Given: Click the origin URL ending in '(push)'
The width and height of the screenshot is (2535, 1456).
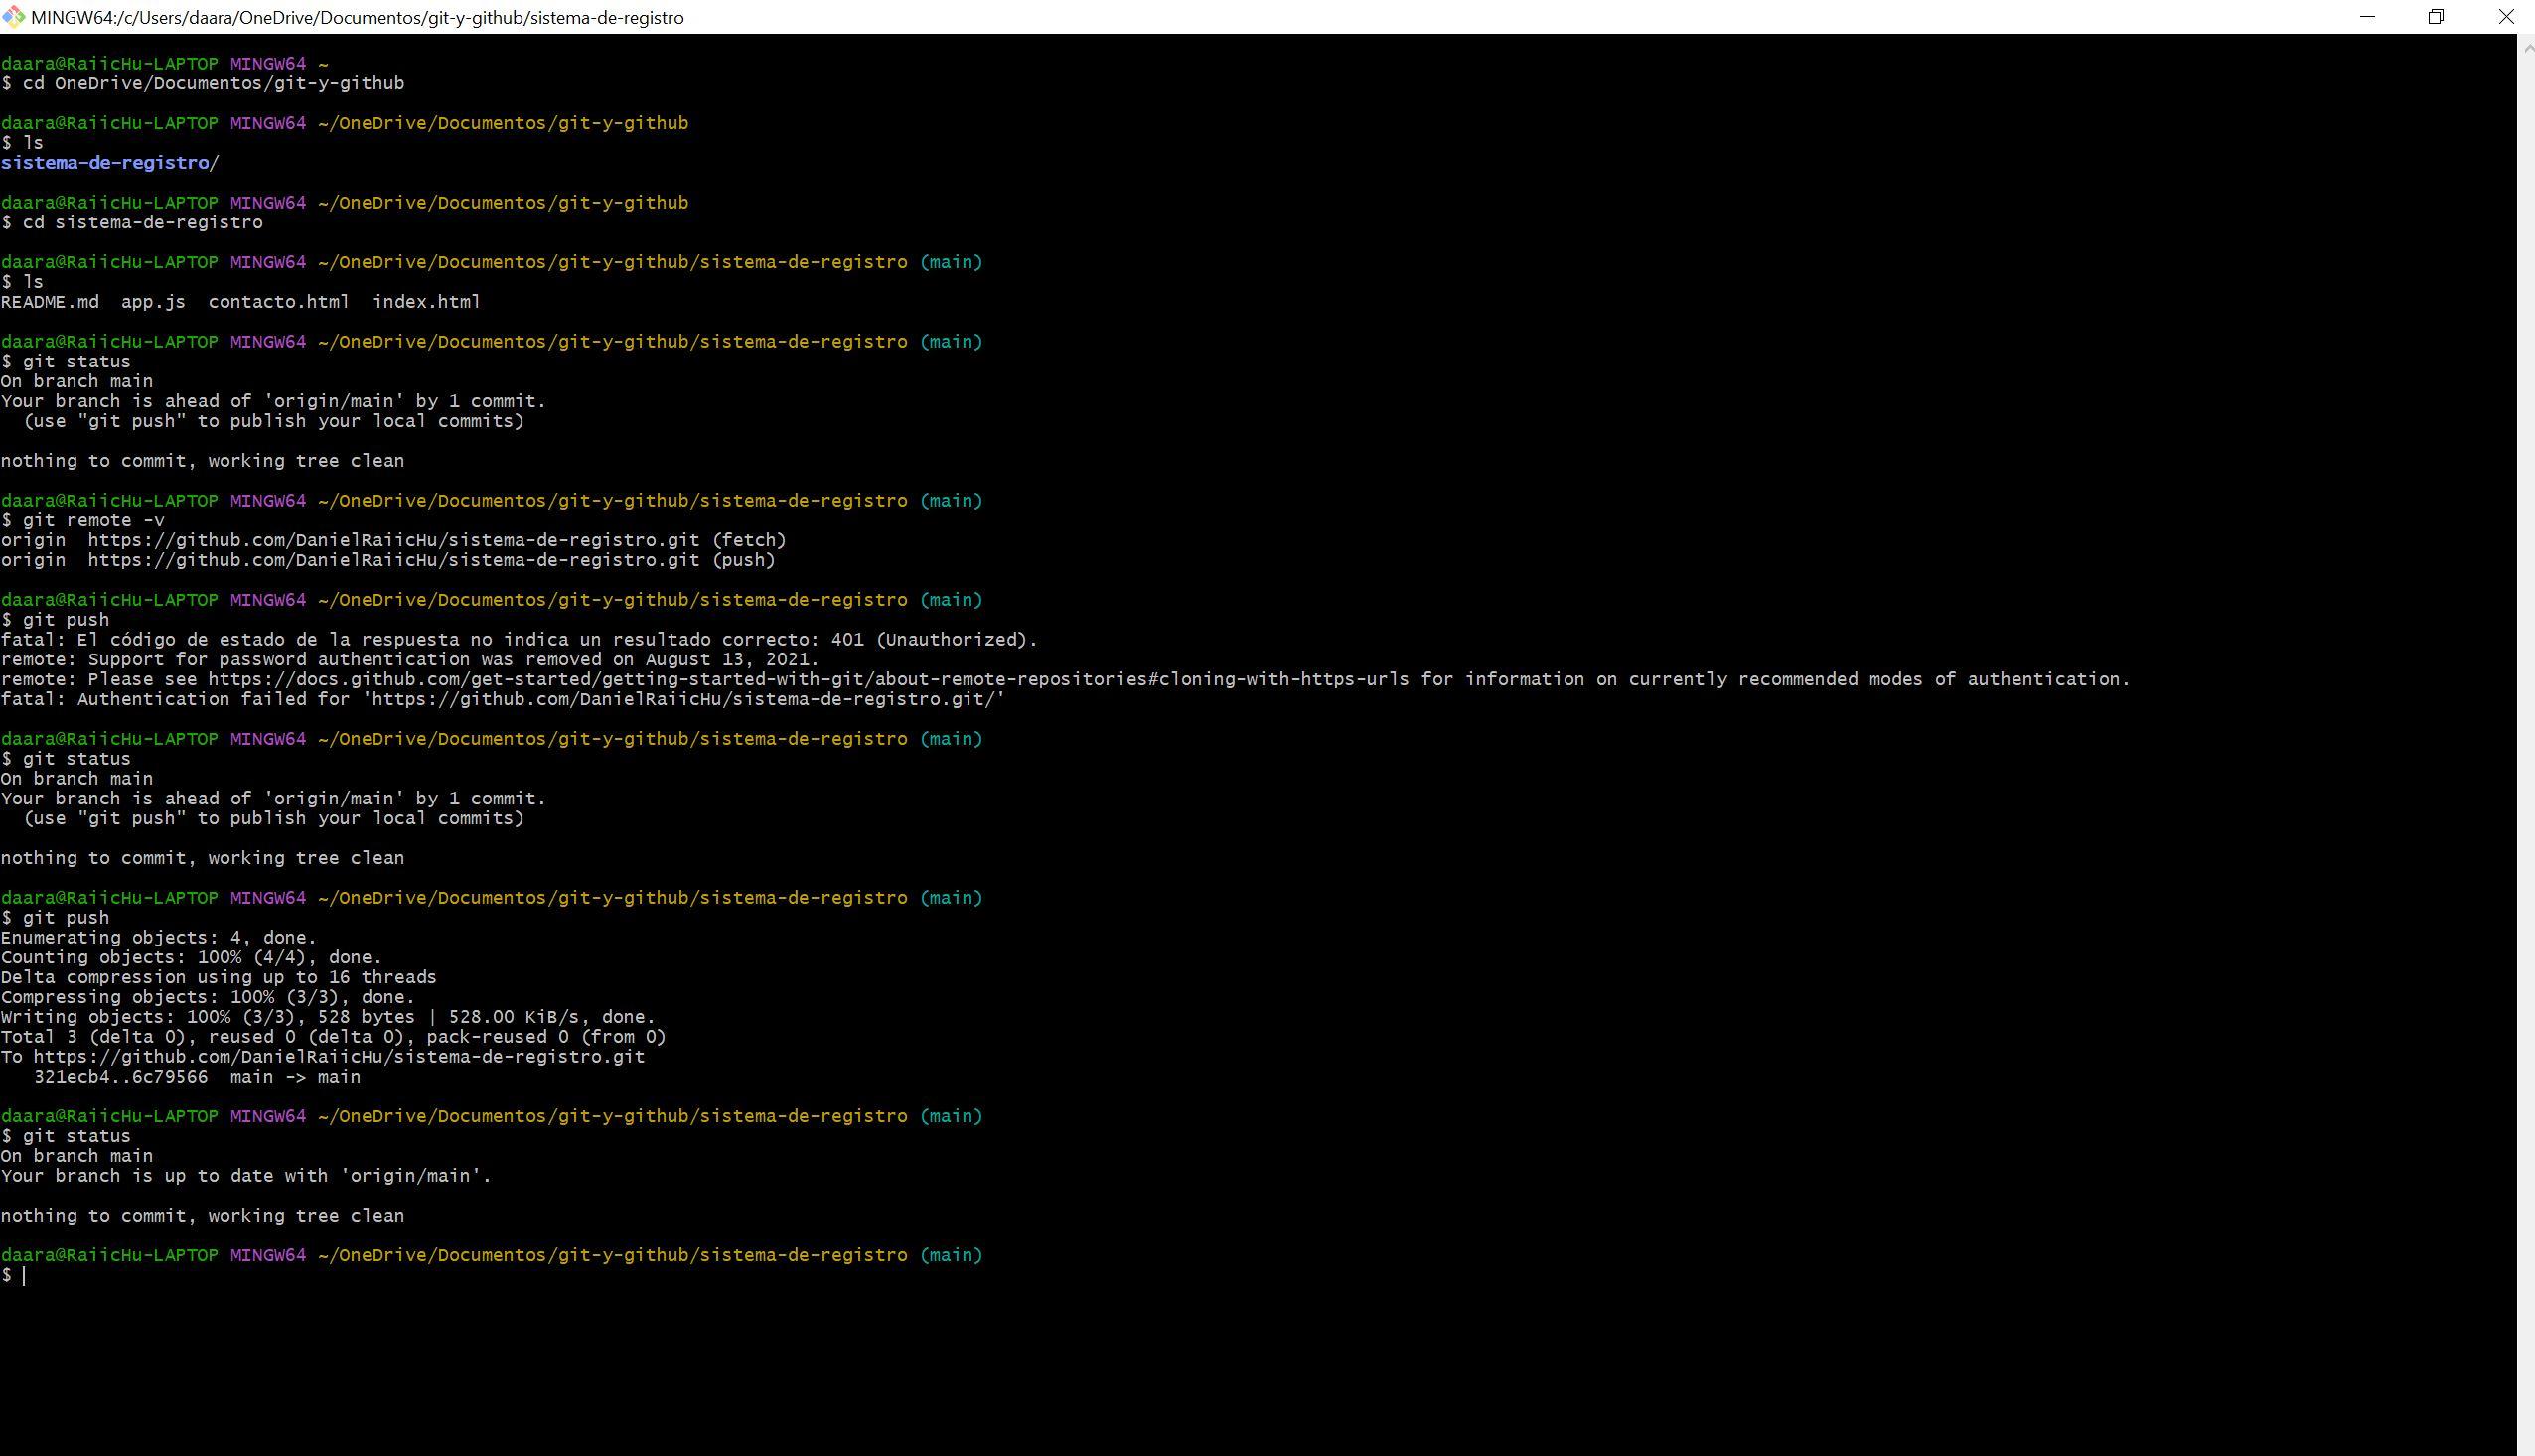Looking at the screenshot, I should [x=432, y=560].
